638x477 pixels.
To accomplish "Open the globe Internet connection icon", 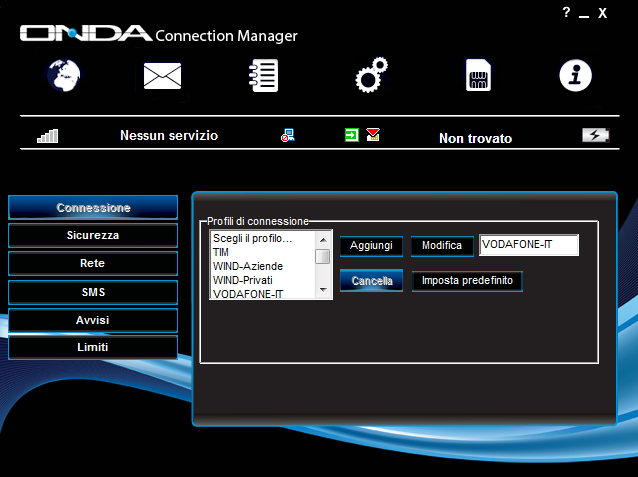I will tap(64, 75).
